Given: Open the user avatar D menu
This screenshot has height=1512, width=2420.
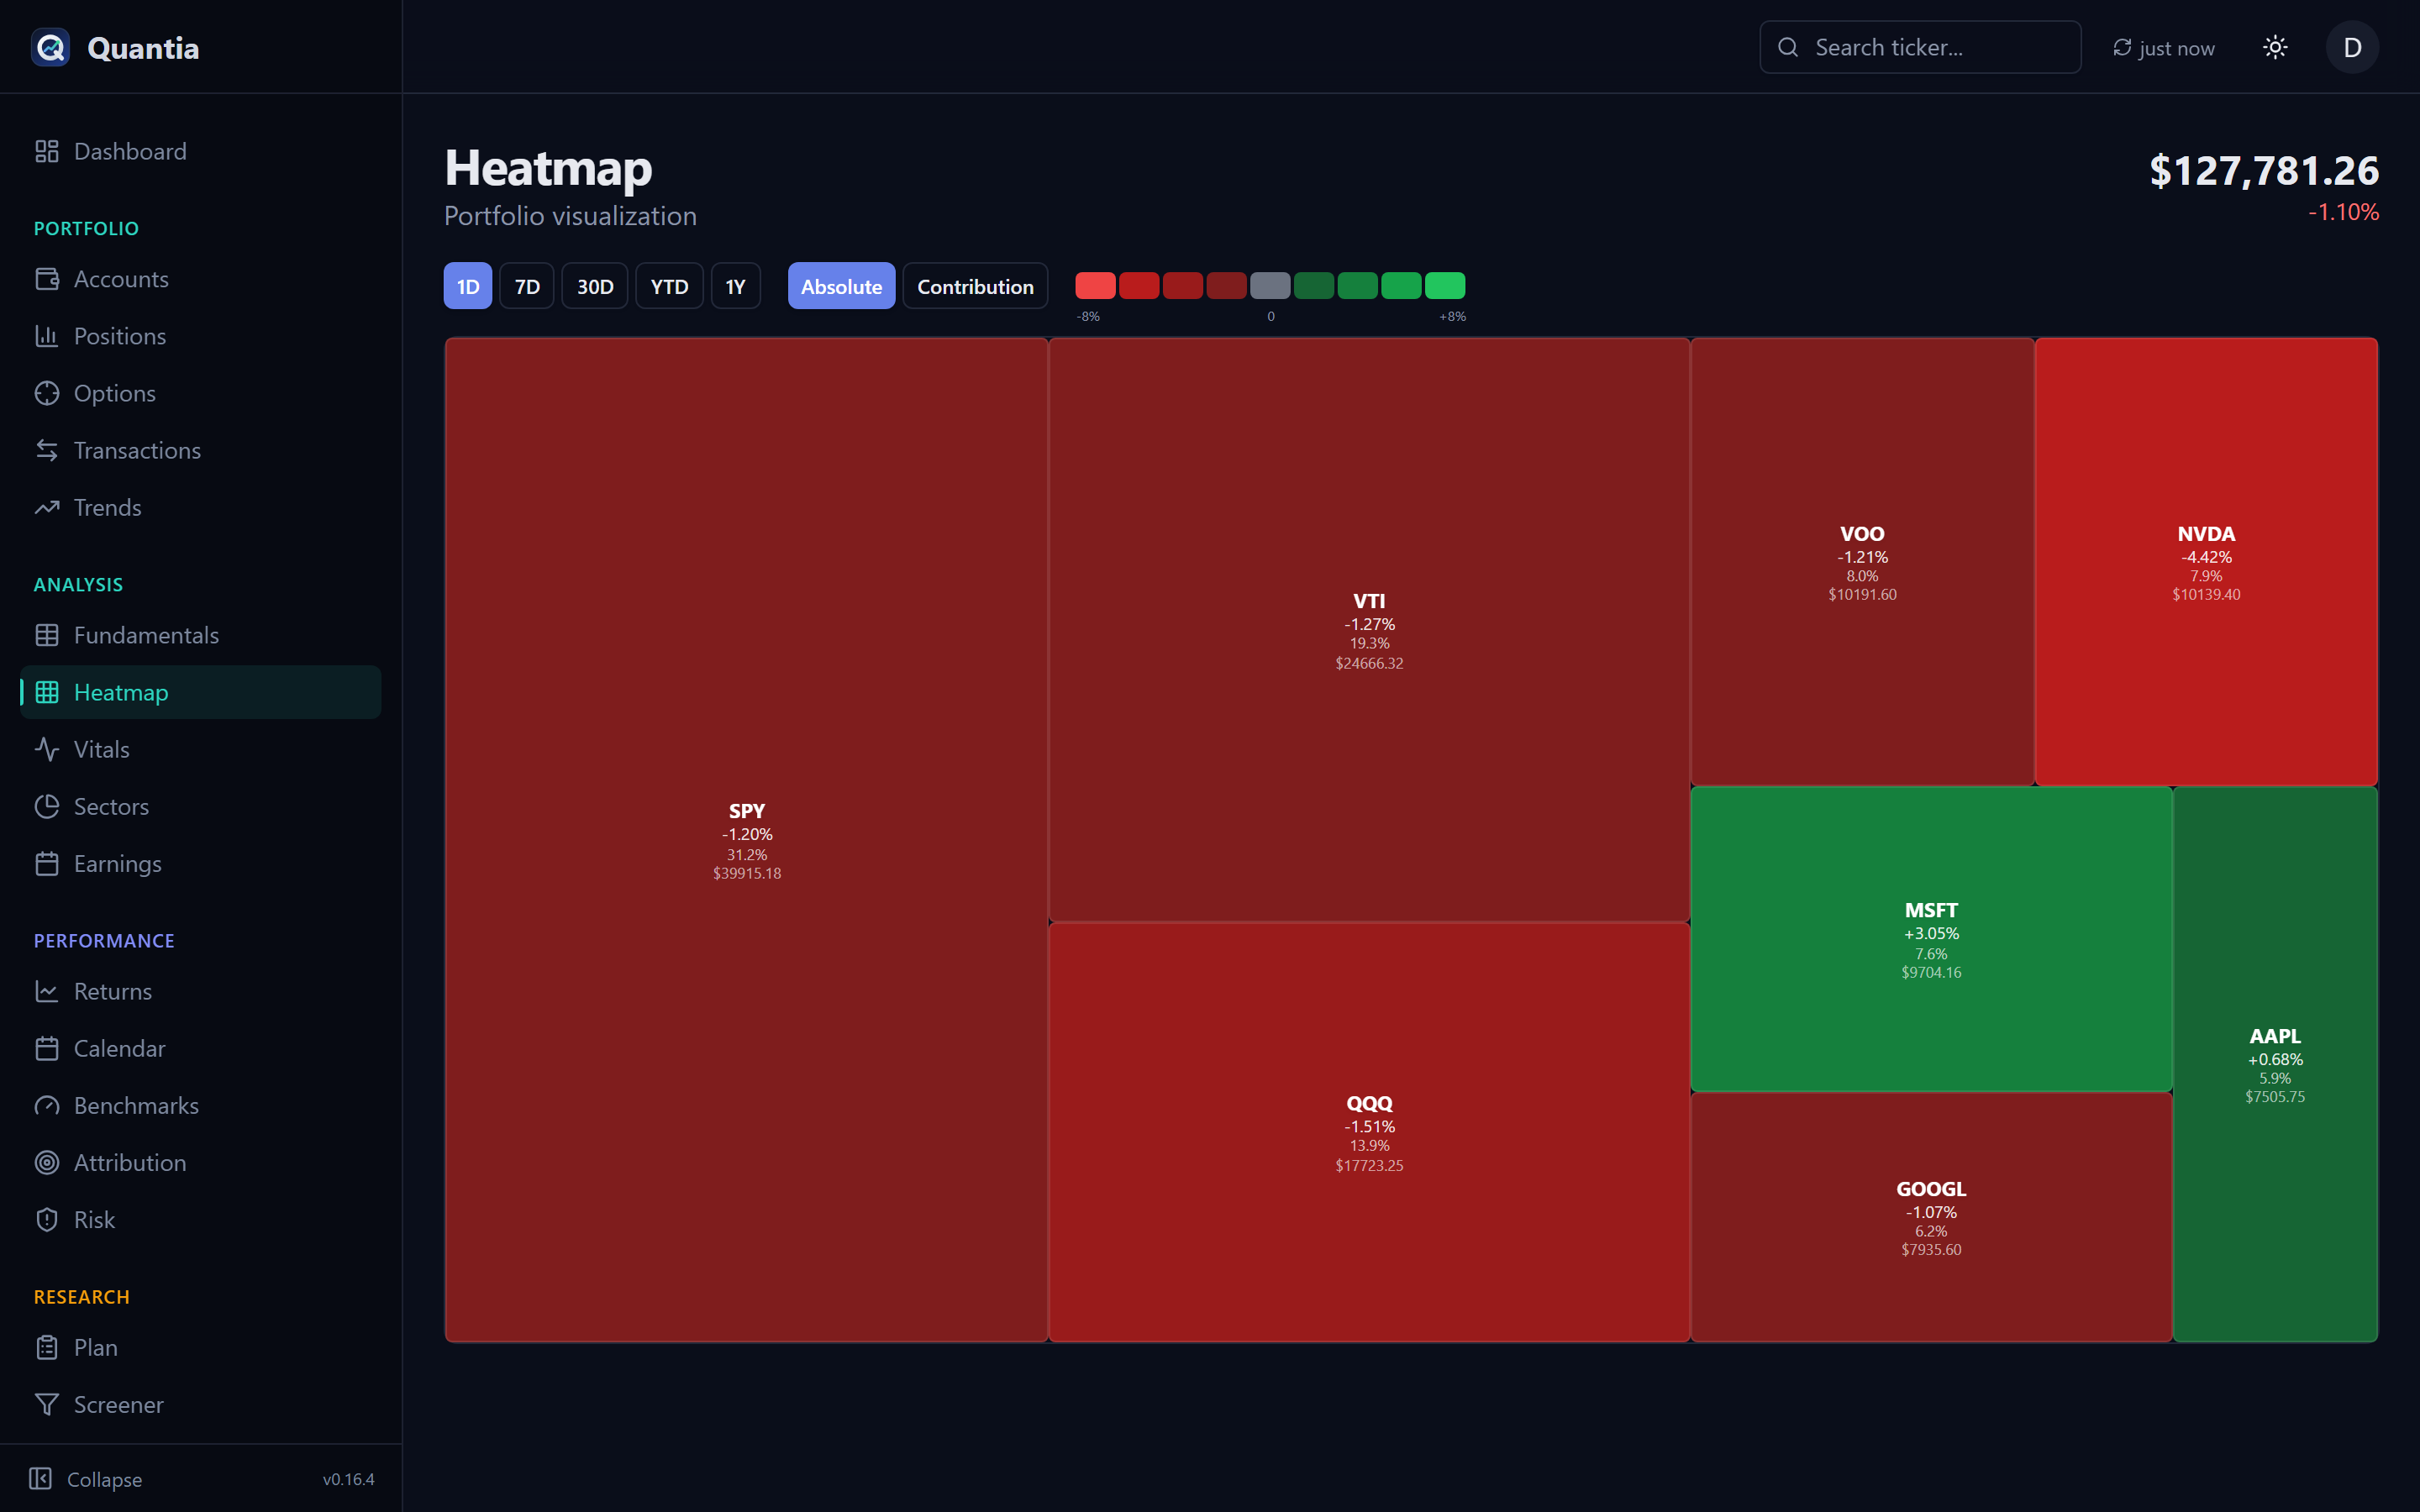Looking at the screenshot, I should (x=2352, y=47).
